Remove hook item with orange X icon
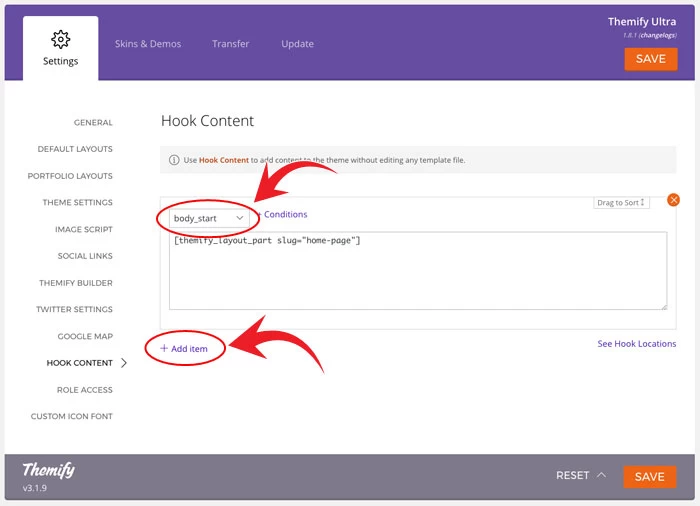This screenshot has width=700, height=506. point(673,200)
